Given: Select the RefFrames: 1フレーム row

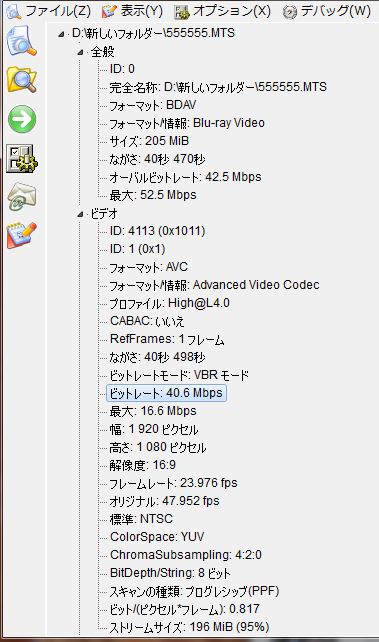Looking at the screenshot, I should (167, 339).
